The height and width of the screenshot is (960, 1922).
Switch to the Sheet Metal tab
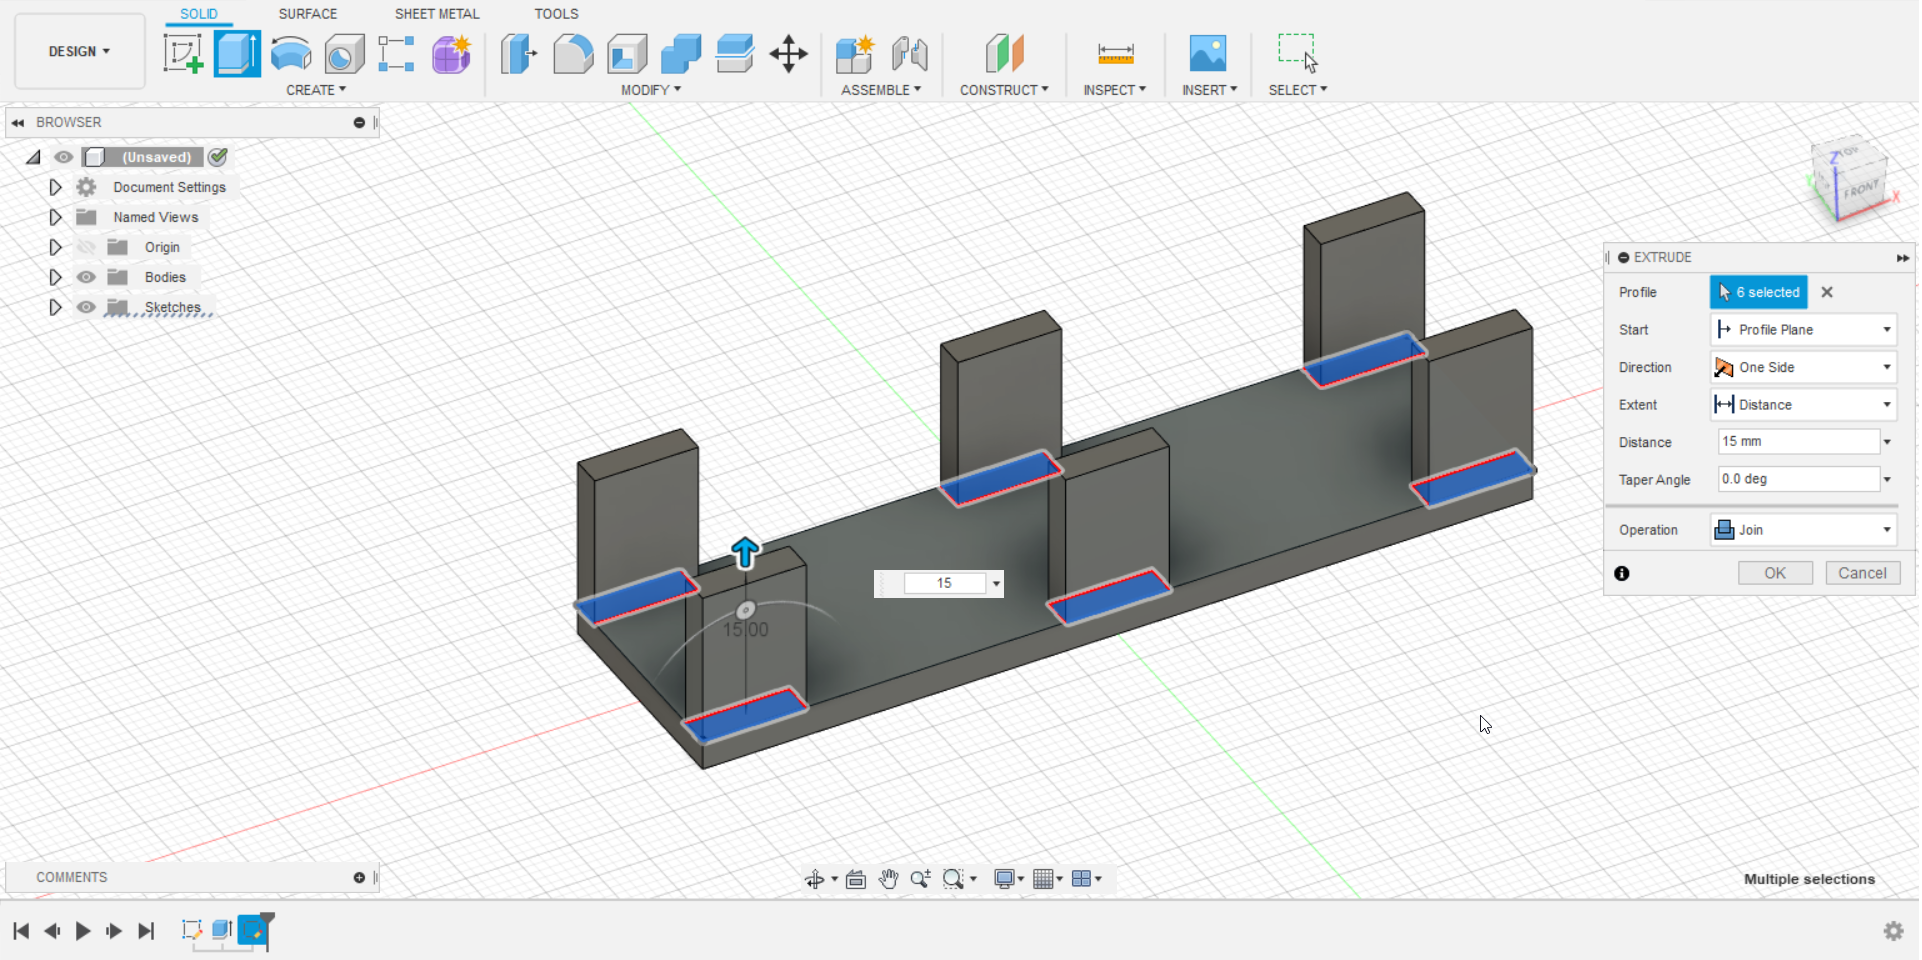tap(436, 14)
